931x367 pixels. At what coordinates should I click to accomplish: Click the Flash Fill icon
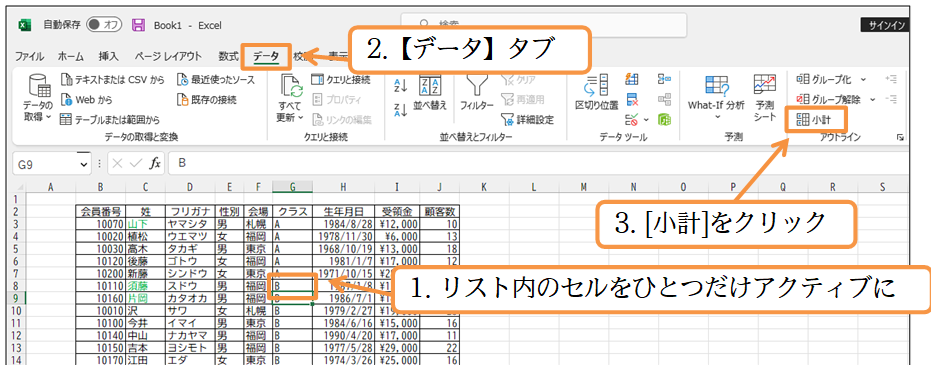click(x=632, y=80)
